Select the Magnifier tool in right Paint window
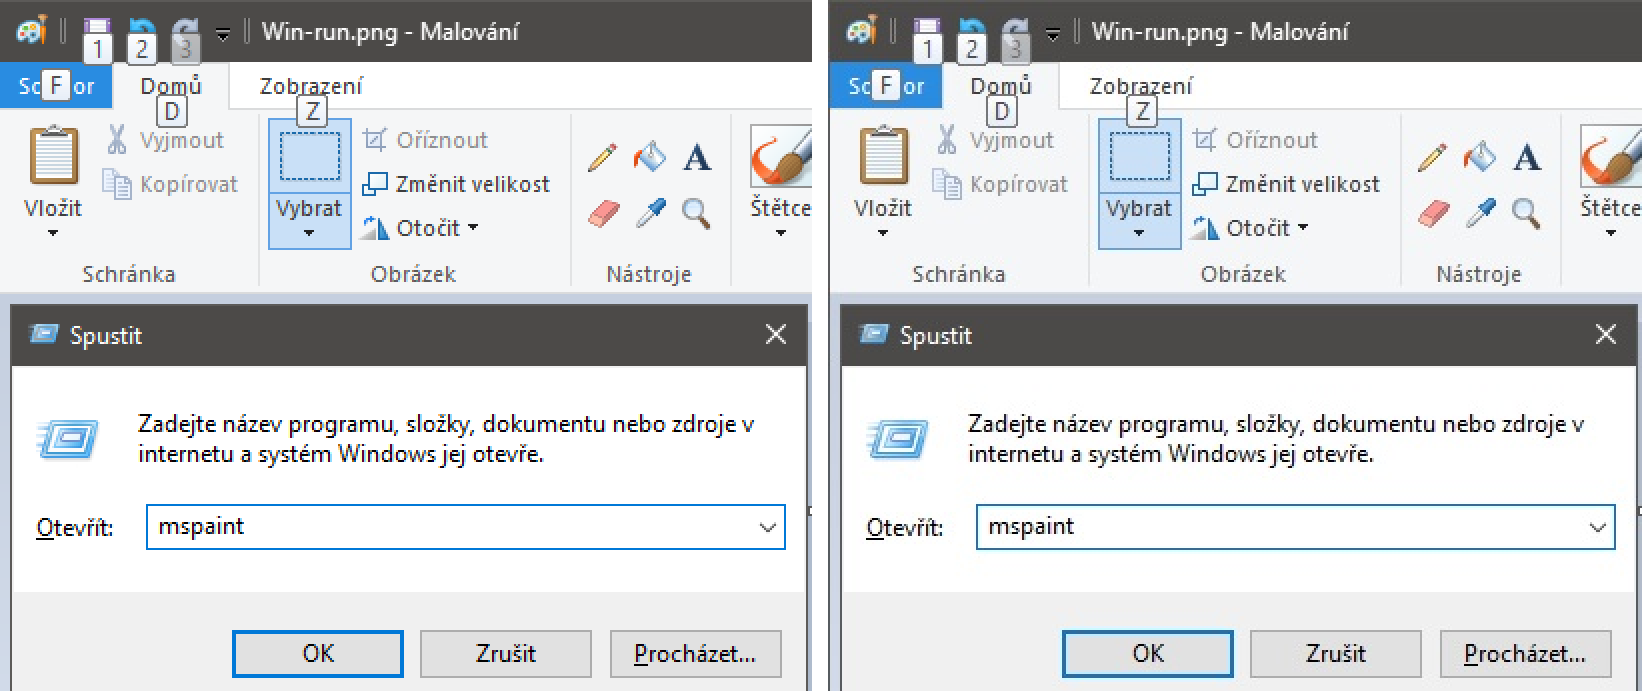This screenshot has height=691, width=1643. [1526, 212]
